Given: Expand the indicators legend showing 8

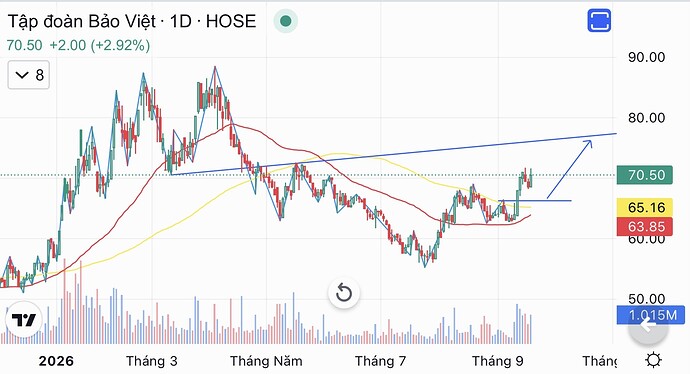Looking at the screenshot, I should tap(29, 75).
